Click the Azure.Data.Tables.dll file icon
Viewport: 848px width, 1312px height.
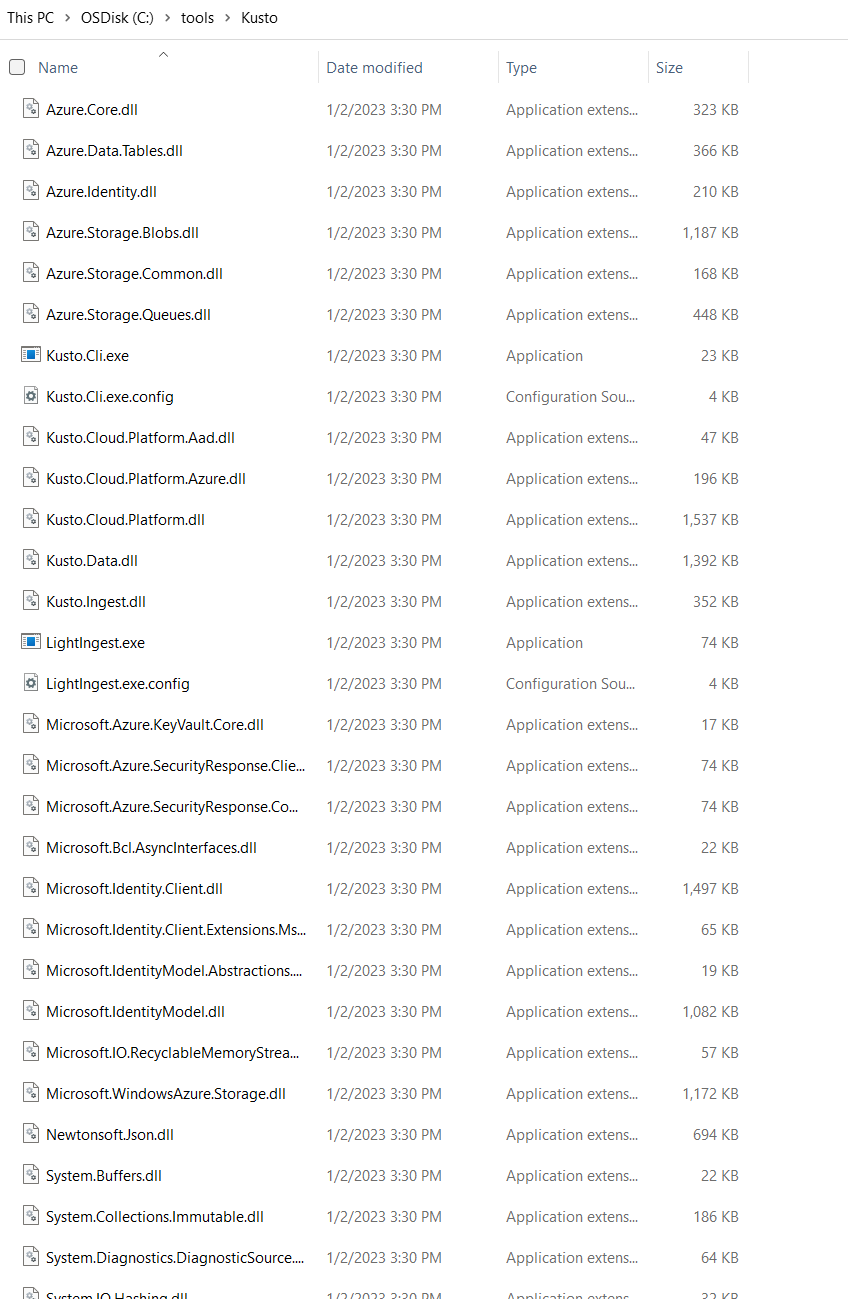coord(30,150)
